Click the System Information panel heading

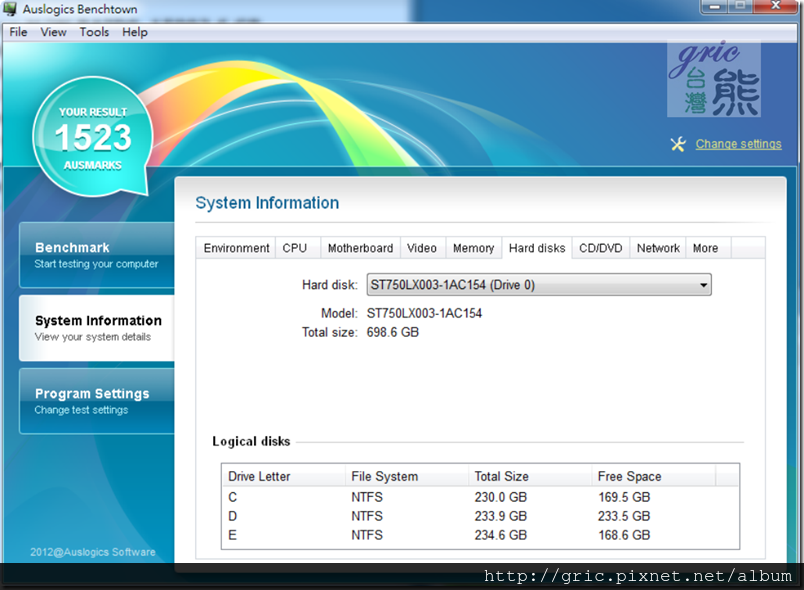point(267,203)
